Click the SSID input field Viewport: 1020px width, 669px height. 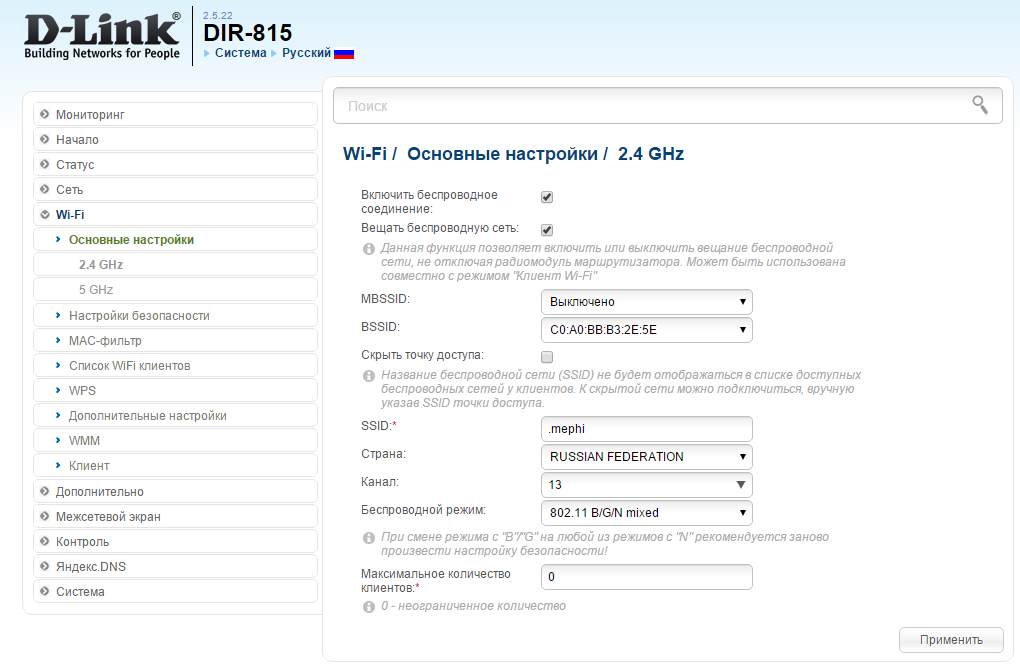(646, 429)
